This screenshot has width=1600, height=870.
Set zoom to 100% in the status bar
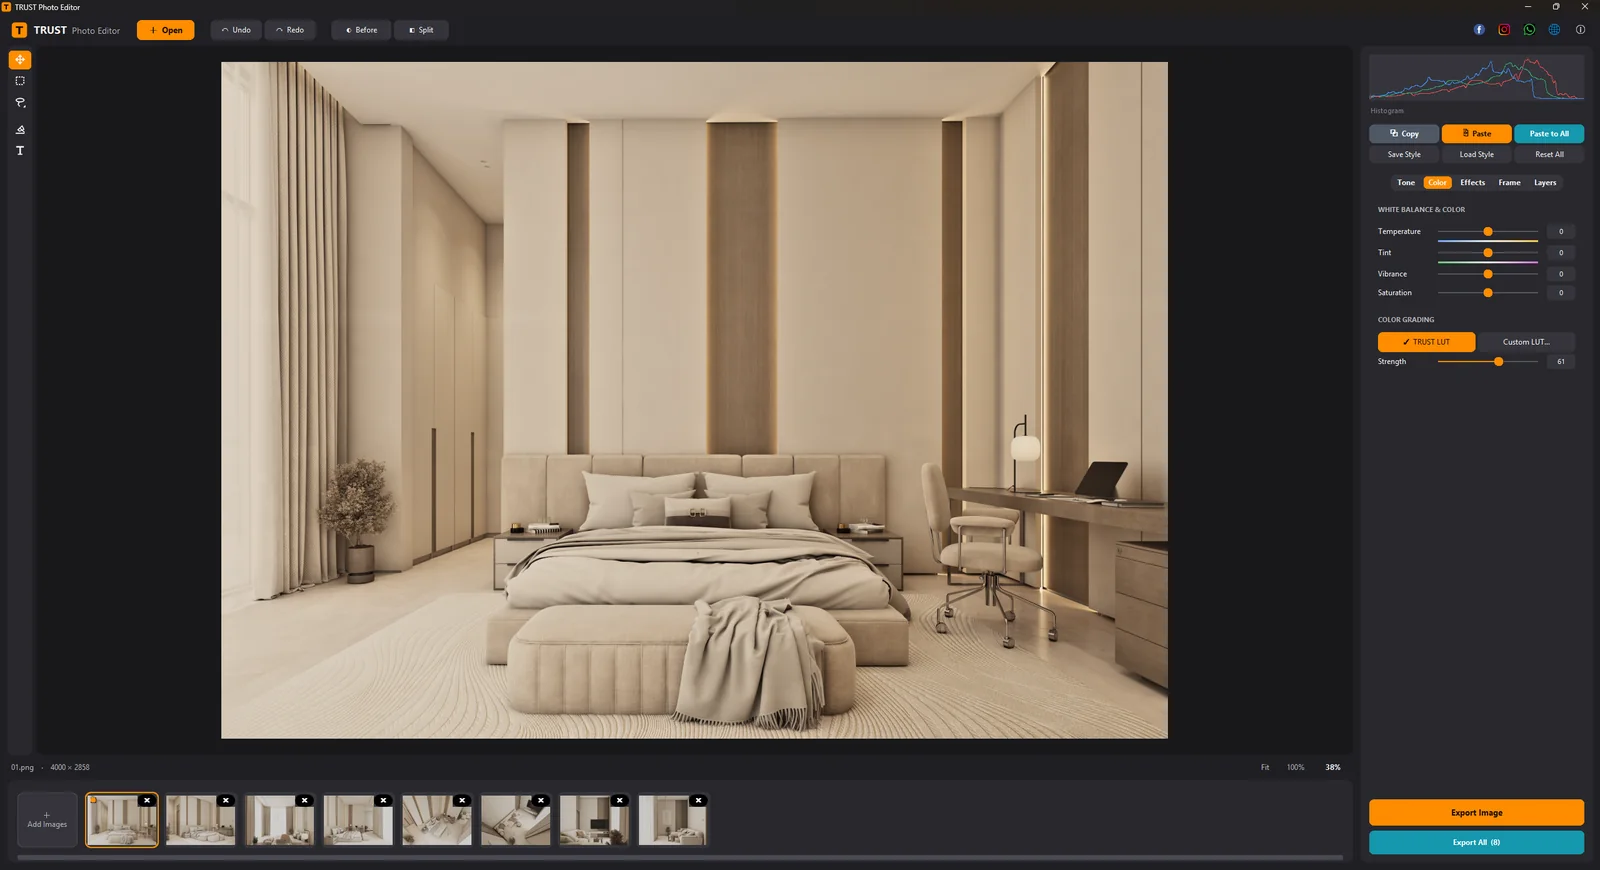(x=1296, y=768)
